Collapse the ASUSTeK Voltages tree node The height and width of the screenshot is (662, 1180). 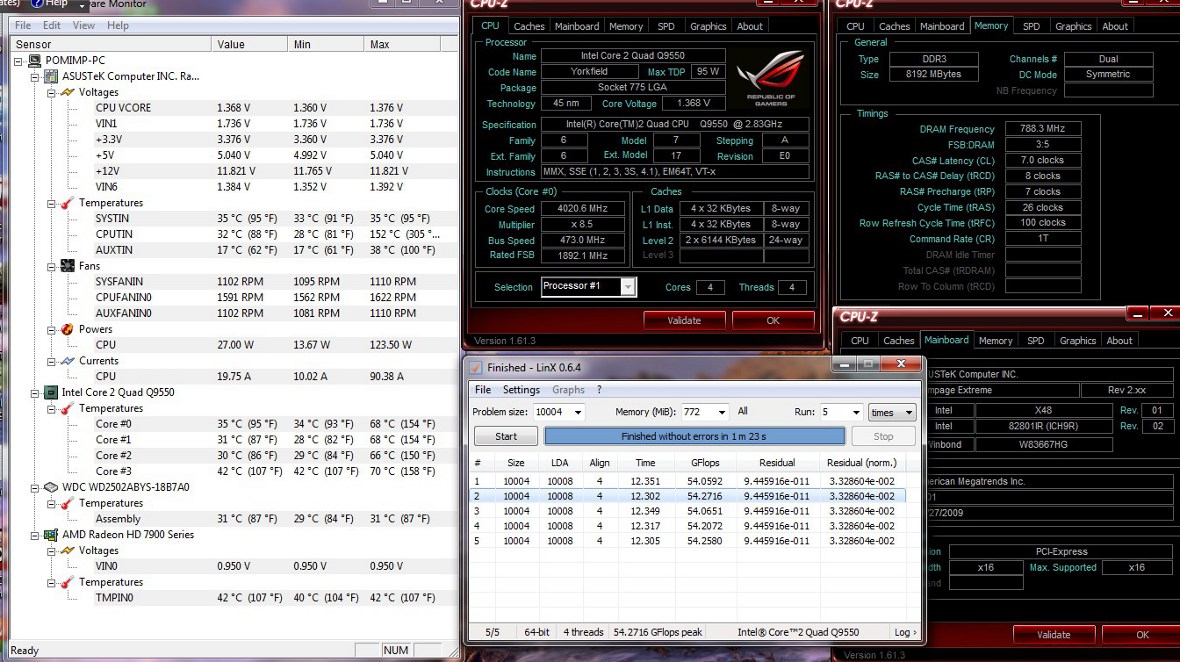coord(52,92)
